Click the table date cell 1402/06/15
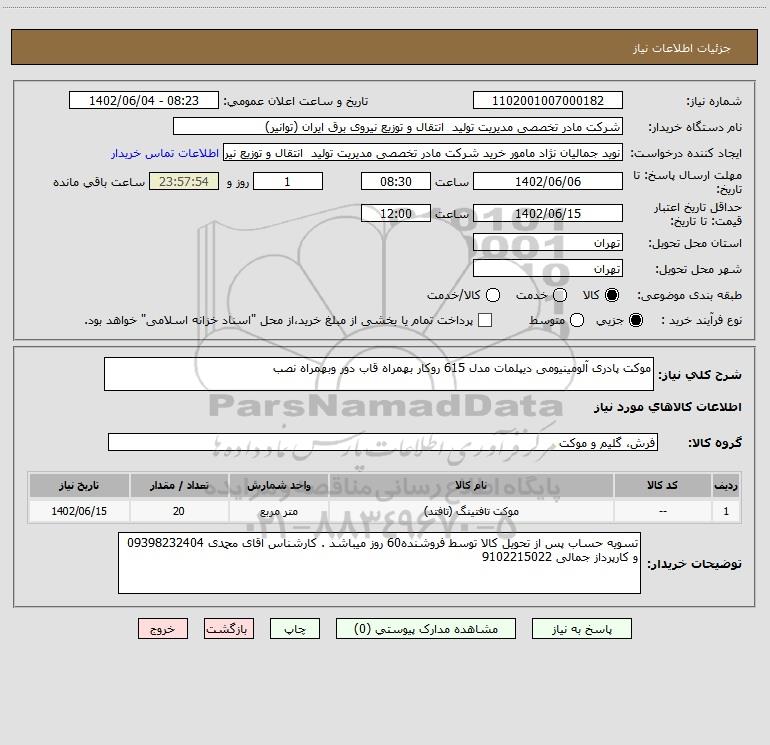 coord(79,511)
